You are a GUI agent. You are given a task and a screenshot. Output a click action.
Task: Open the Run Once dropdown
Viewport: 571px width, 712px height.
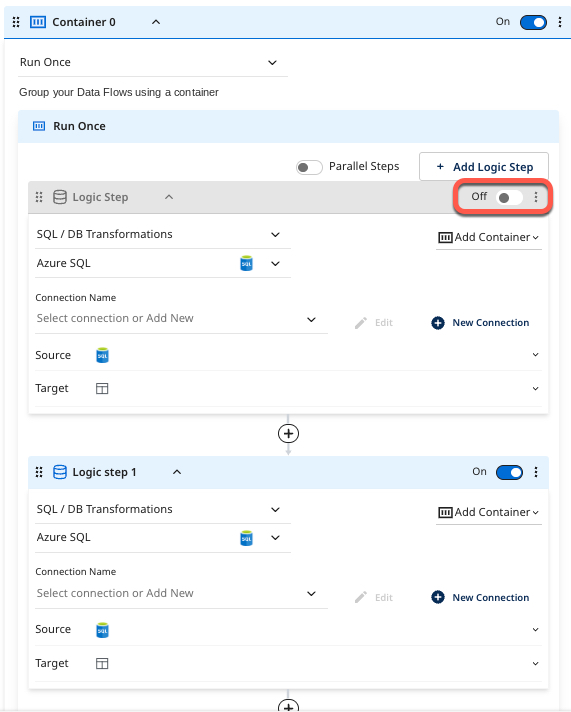click(153, 63)
